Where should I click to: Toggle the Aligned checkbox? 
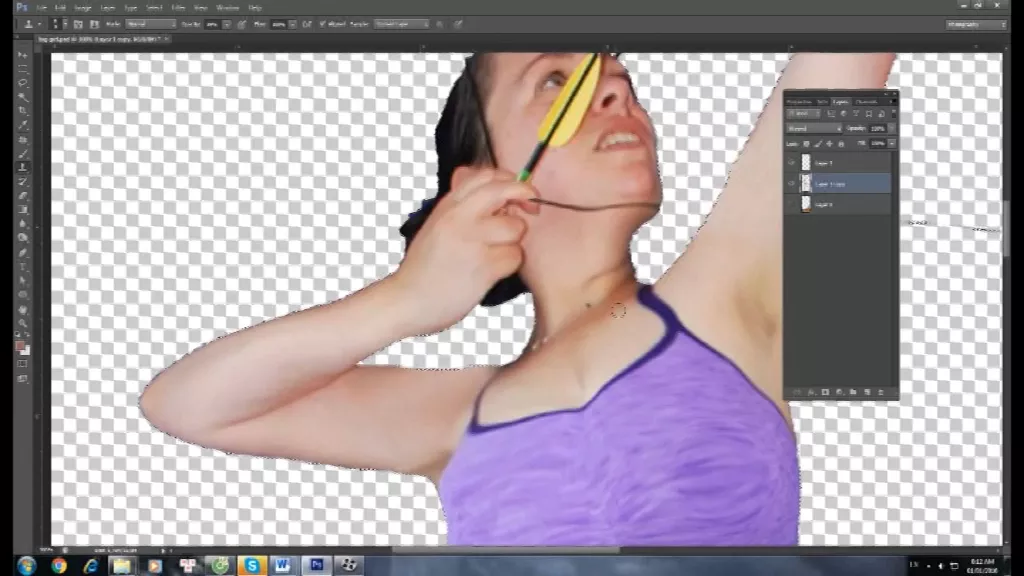pos(323,24)
